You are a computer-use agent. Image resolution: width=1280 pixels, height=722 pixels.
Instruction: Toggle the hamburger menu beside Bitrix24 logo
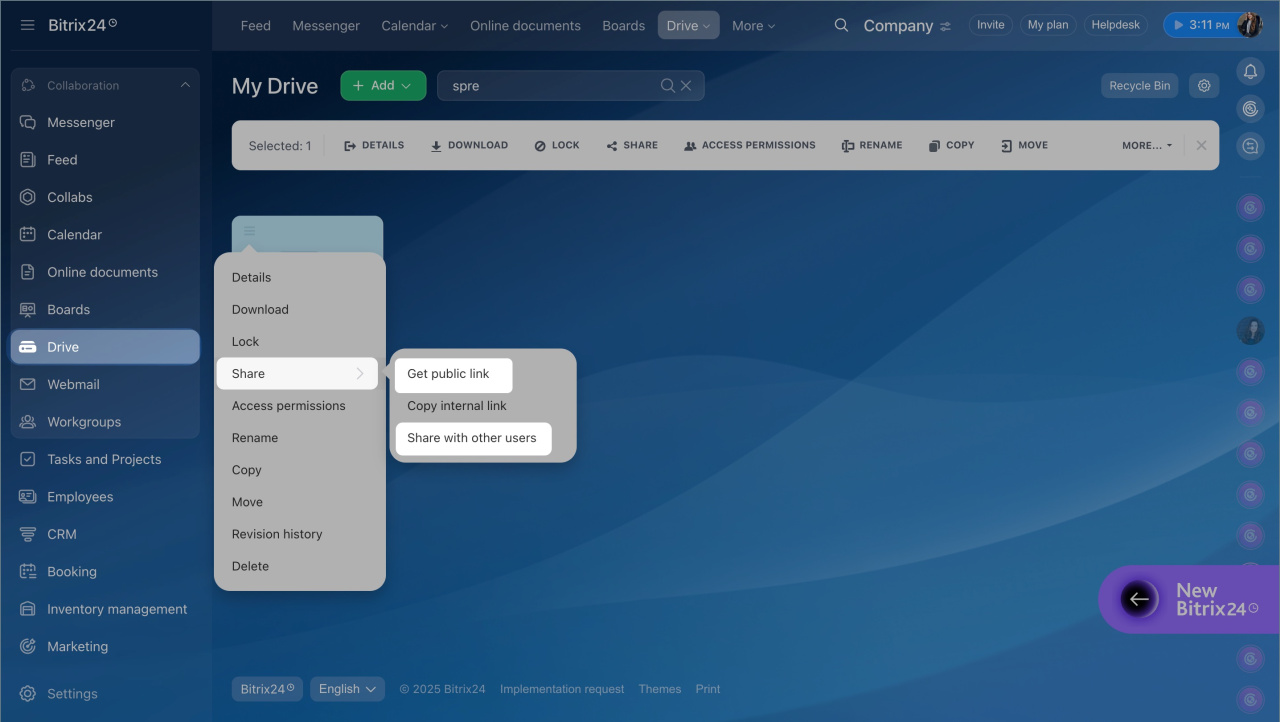[27, 25]
